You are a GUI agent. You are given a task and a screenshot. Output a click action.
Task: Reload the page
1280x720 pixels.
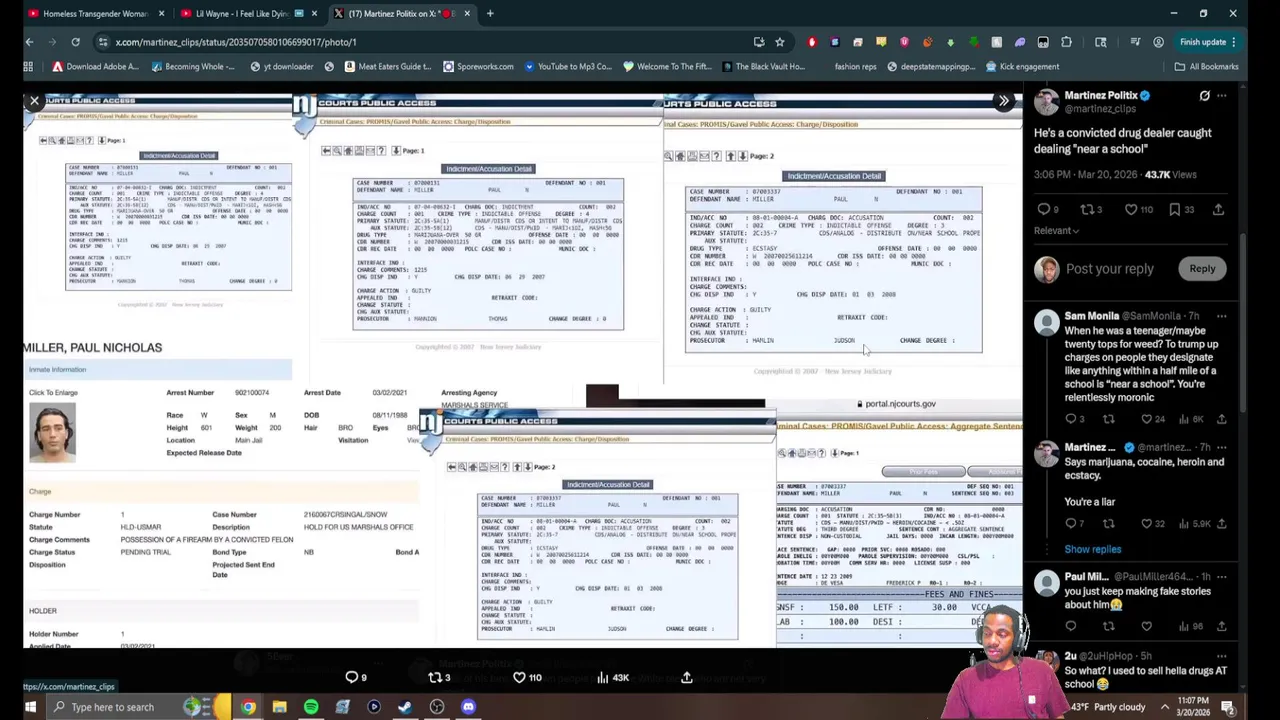[75, 42]
